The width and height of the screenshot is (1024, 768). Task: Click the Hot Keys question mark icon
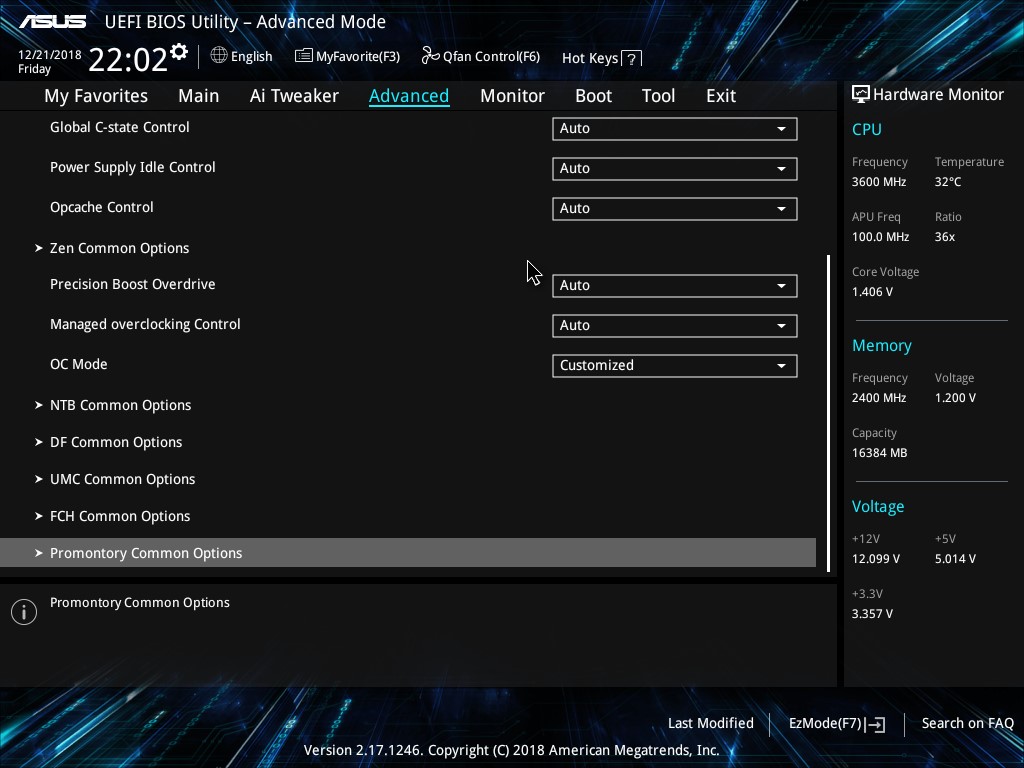click(x=631, y=59)
